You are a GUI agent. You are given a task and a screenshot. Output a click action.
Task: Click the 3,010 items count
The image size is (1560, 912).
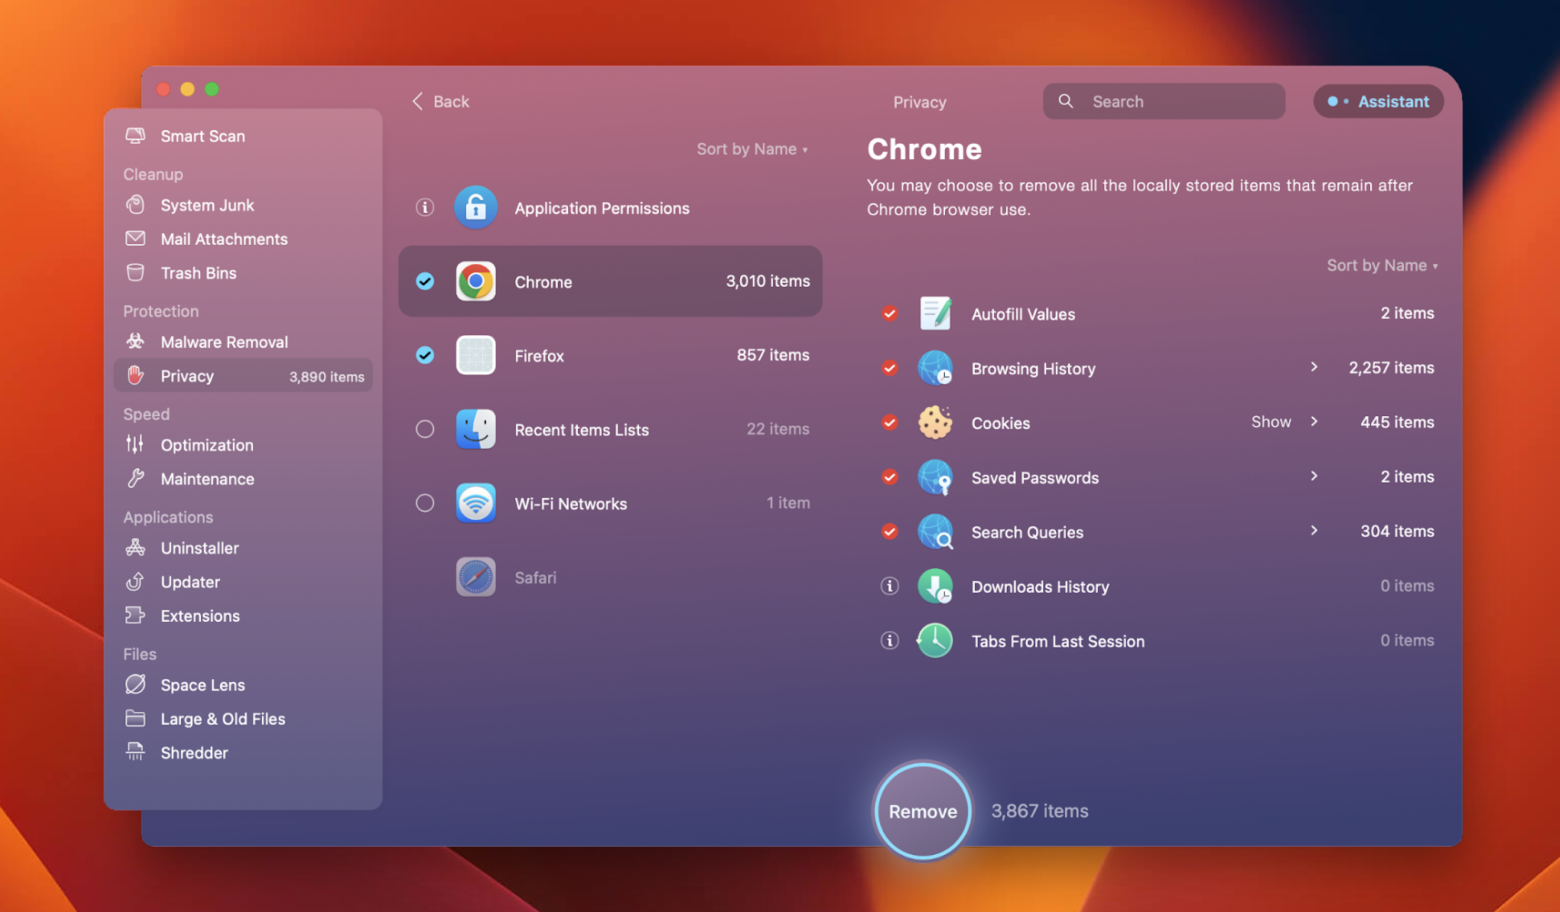coord(768,281)
